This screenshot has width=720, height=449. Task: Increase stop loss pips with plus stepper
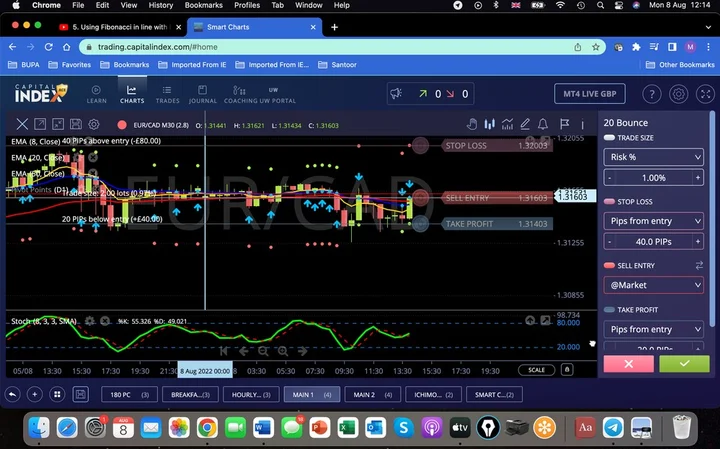698,241
